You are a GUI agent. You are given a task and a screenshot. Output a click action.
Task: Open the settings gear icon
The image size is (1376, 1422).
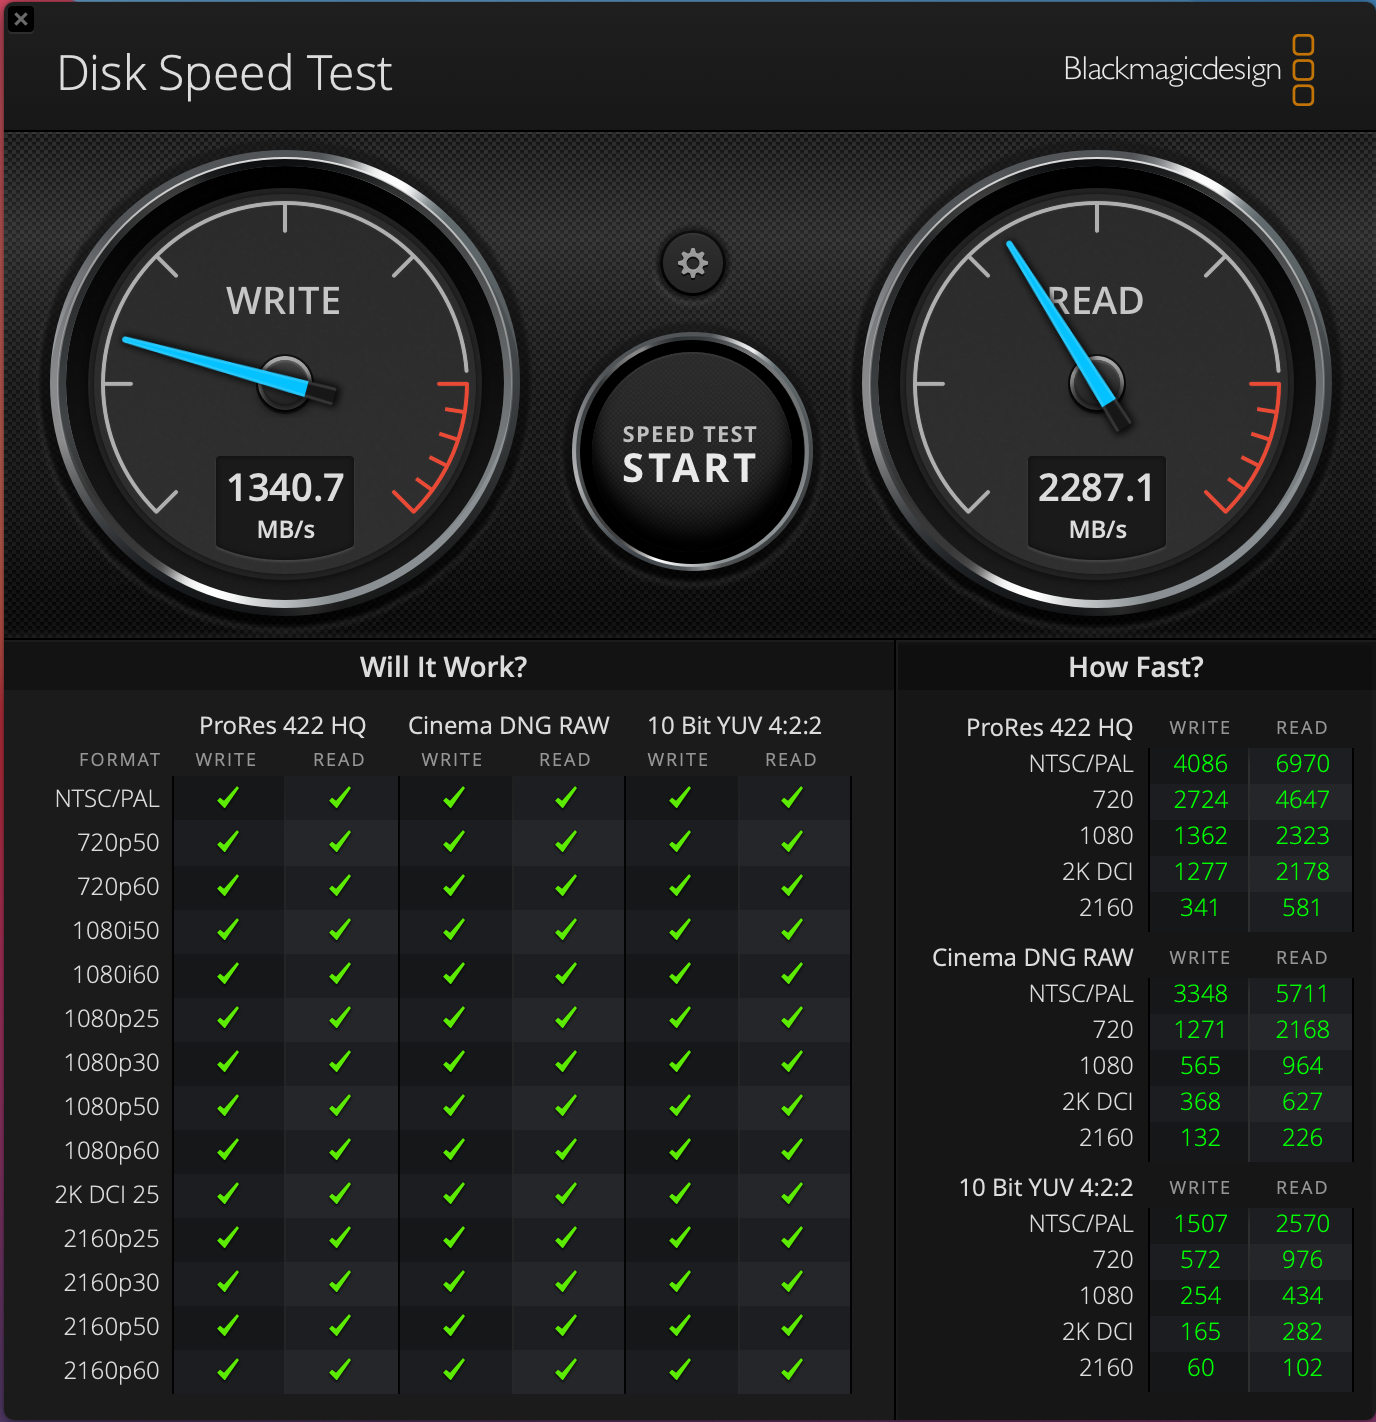click(x=691, y=263)
